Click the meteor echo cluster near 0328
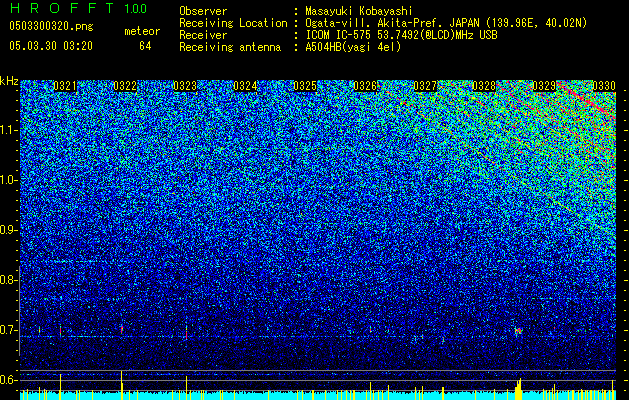This screenshot has height=400, width=629. [518, 331]
